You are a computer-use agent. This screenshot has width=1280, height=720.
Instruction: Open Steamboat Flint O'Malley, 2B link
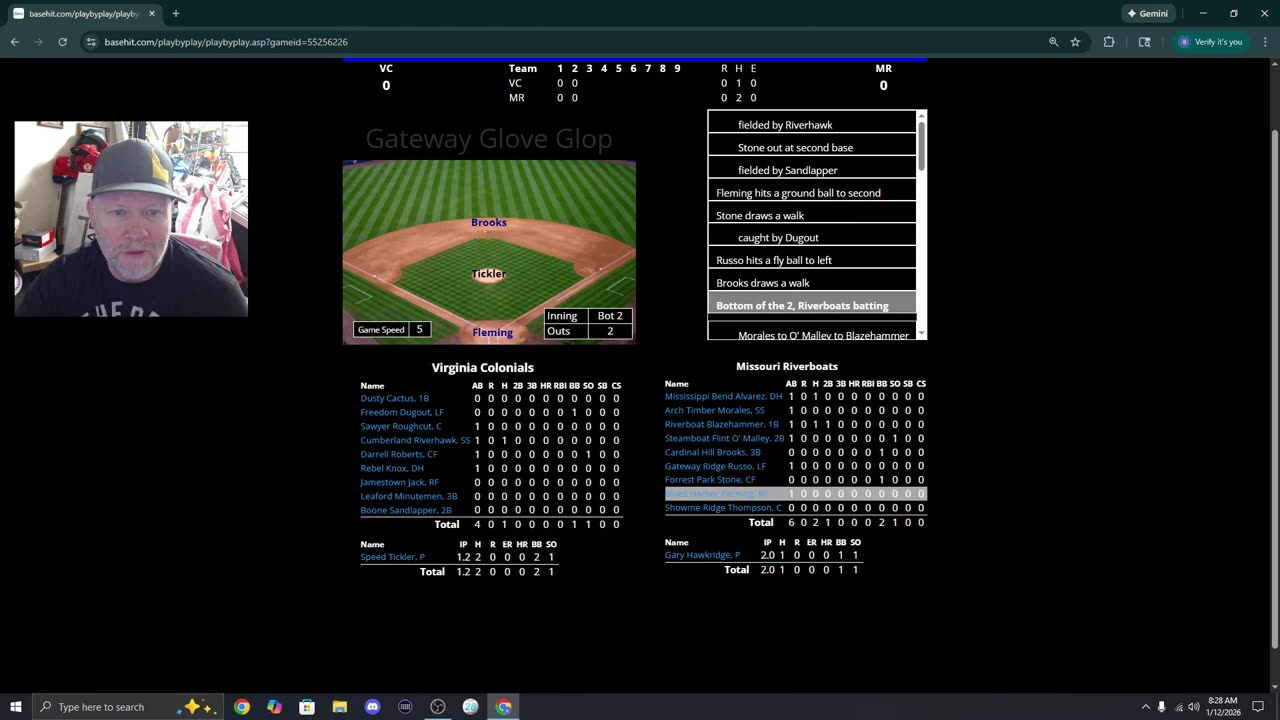[x=725, y=438]
